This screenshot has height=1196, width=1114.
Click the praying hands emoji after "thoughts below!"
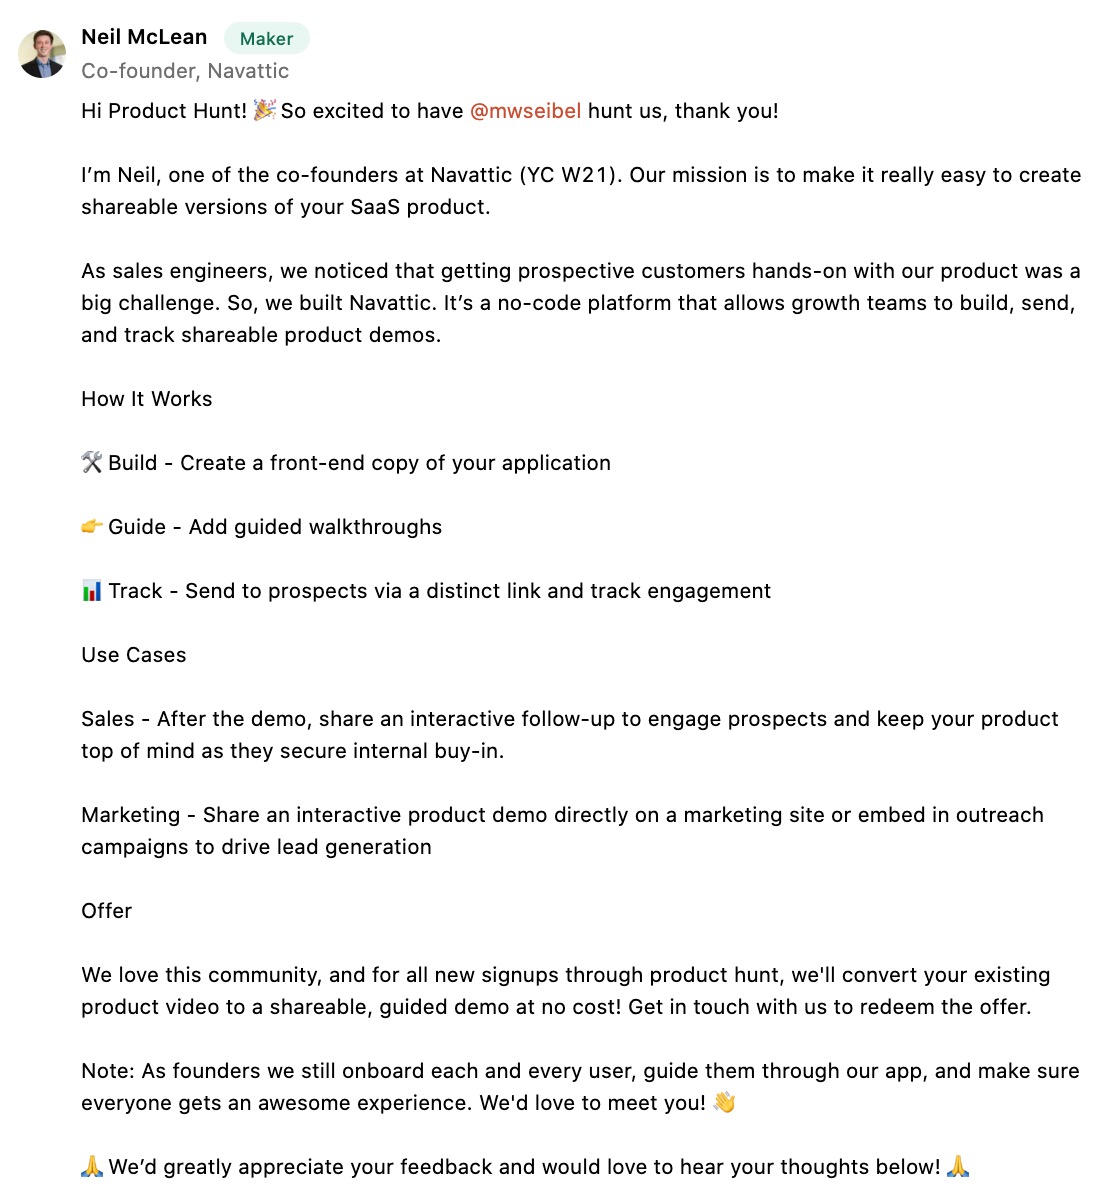tap(958, 1166)
